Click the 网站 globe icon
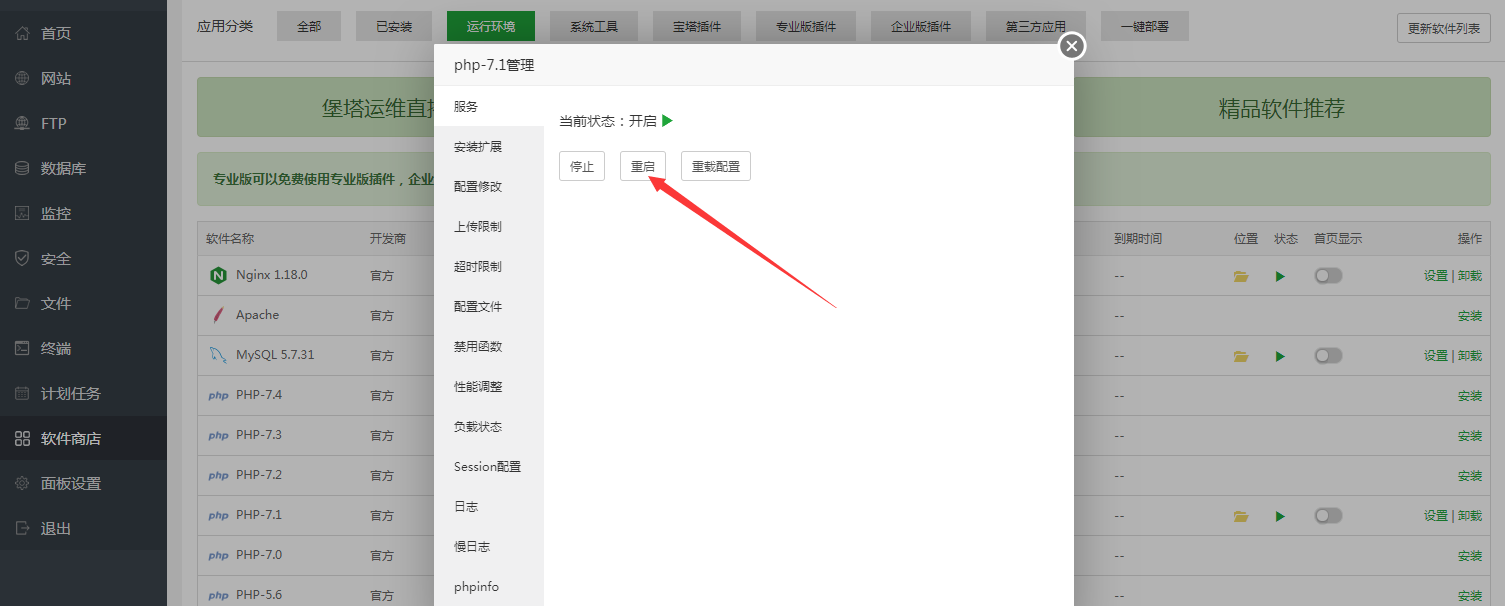The width and height of the screenshot is (1505, 606). [22, 78]
